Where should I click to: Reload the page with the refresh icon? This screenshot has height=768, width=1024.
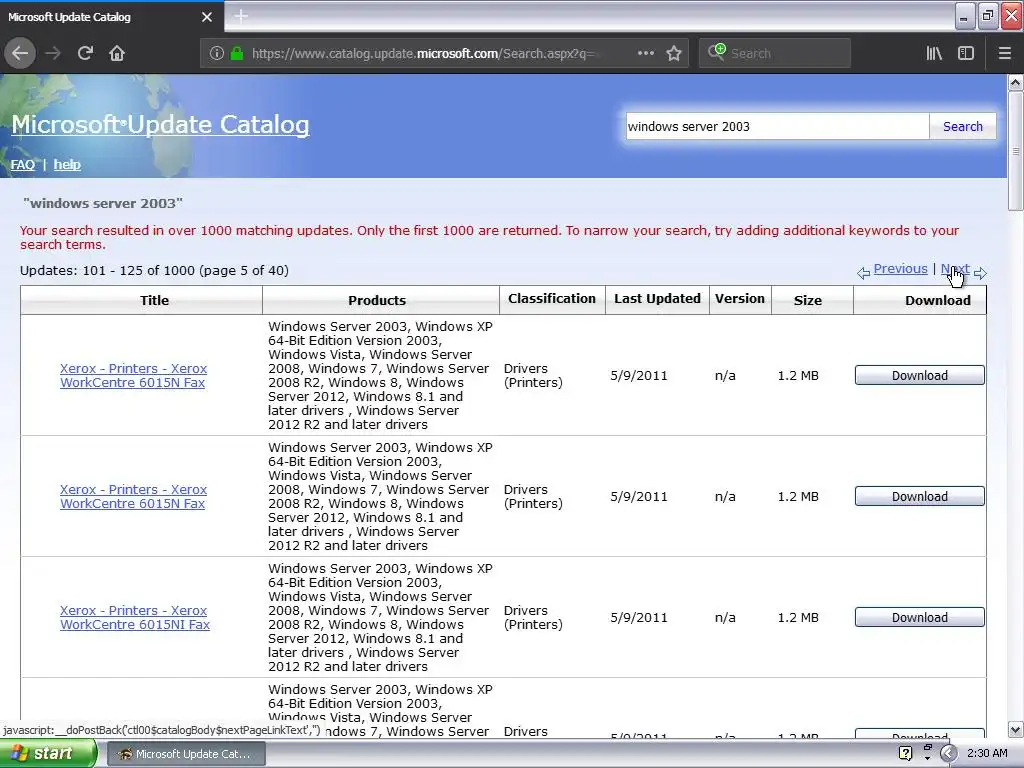click(x=85, y=53)
